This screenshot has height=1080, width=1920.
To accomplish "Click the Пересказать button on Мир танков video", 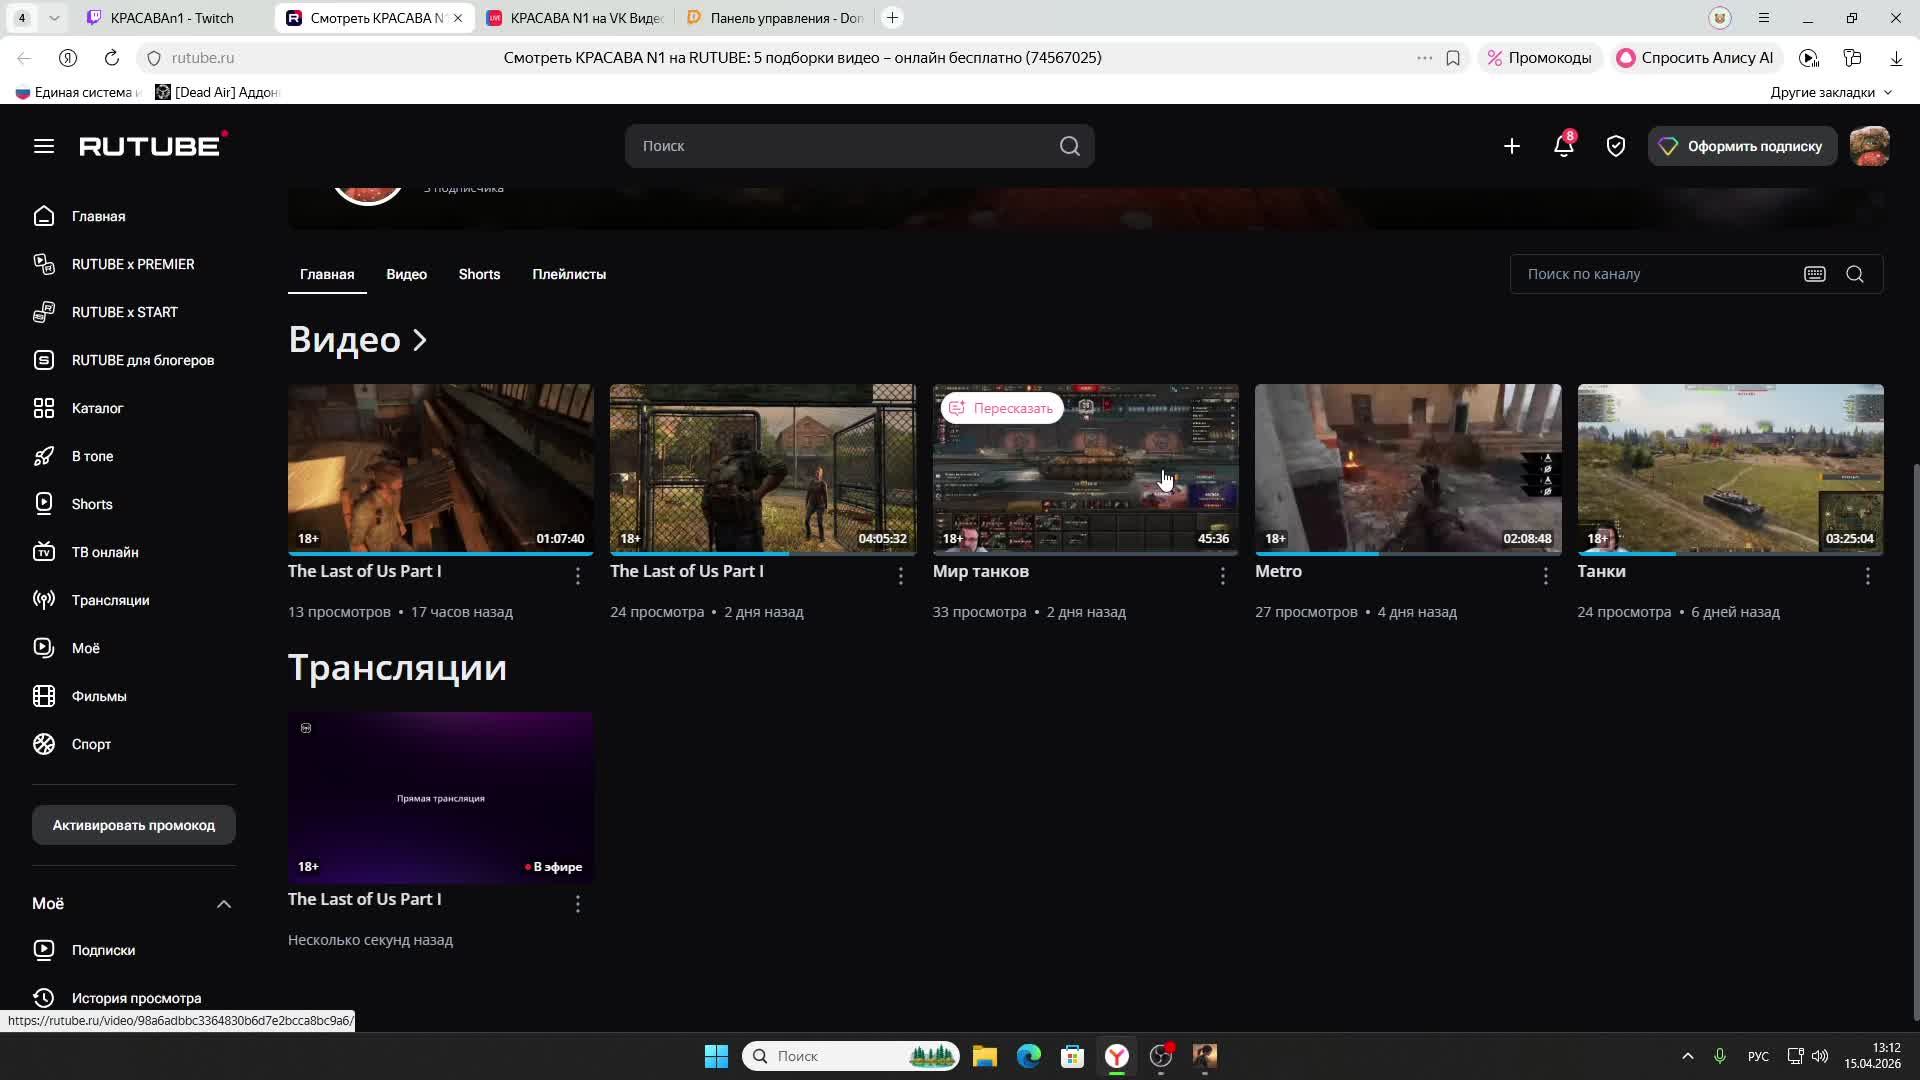I will click(1001, 408).
